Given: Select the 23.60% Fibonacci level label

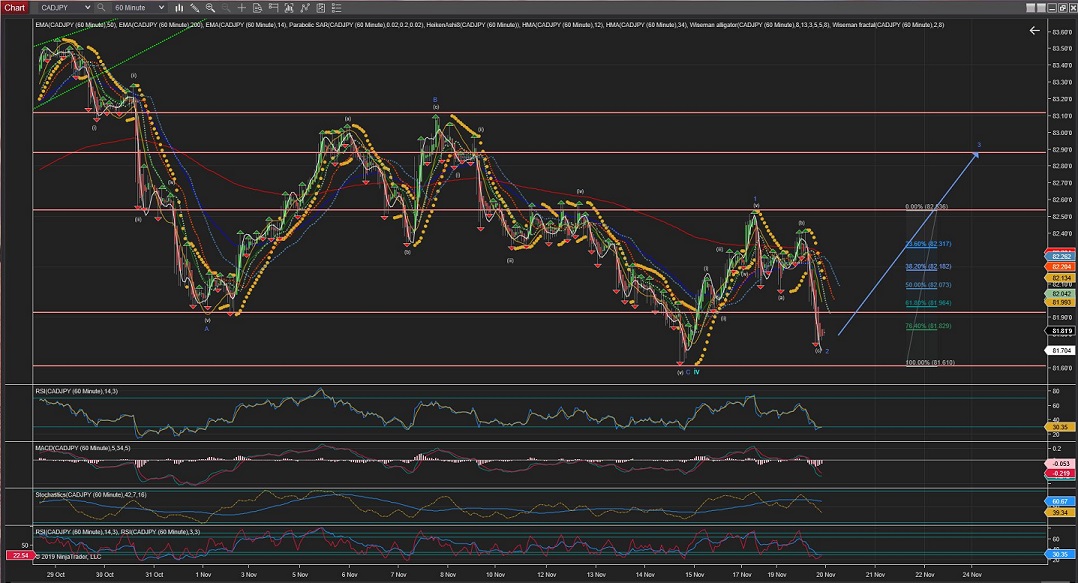Looking at the screenshot, I should click(x=928, y=244).
